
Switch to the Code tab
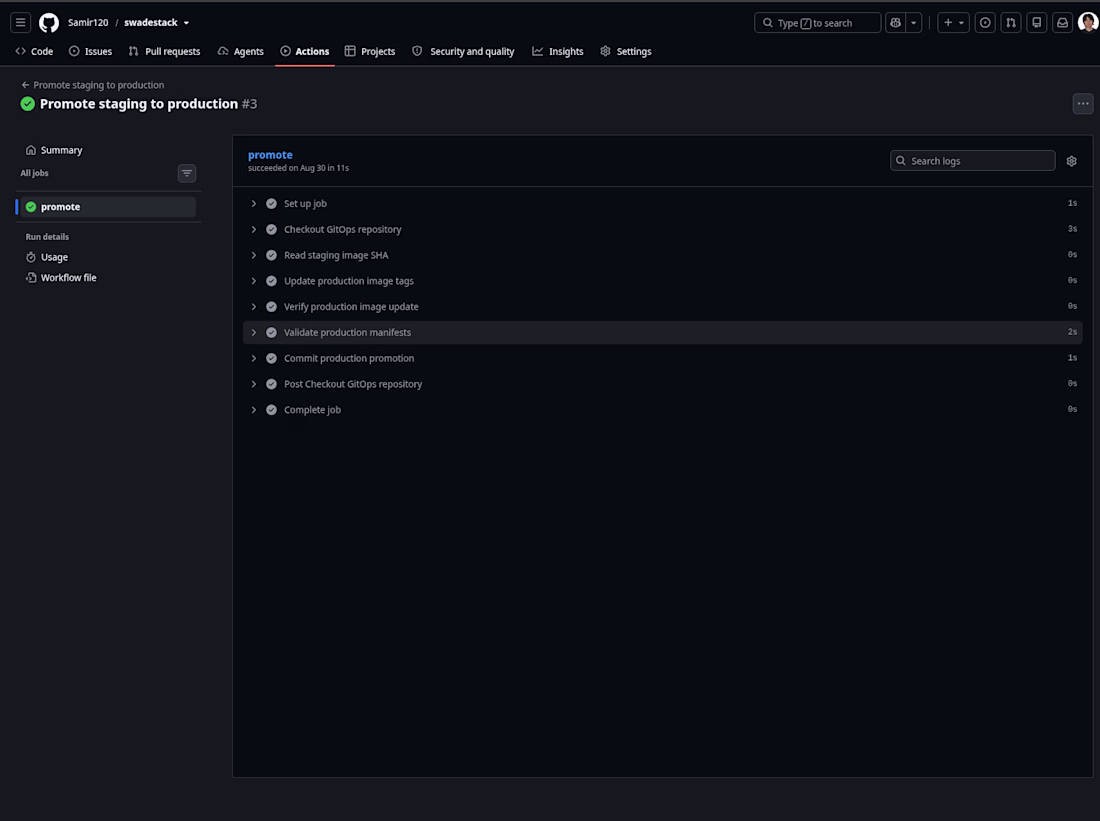[x=34, y=51]
